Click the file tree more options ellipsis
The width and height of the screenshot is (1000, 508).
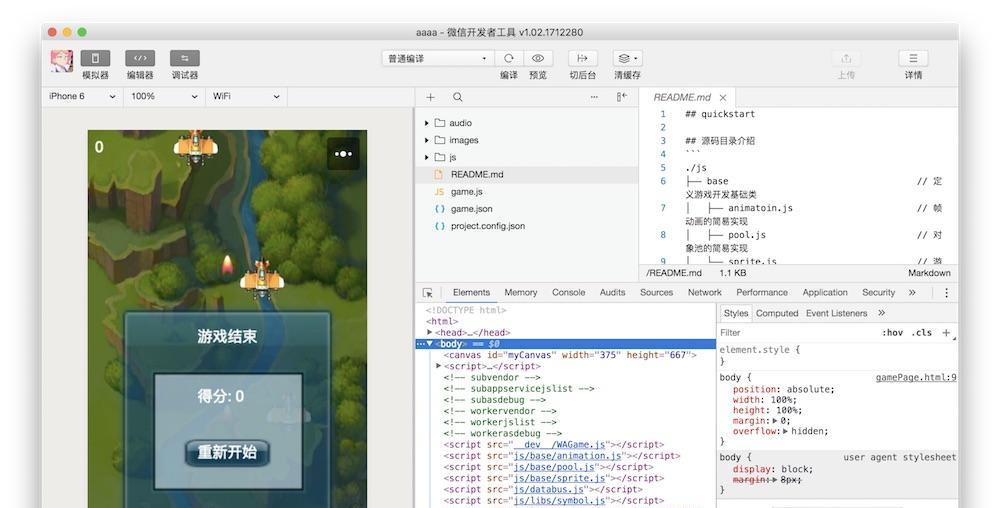click(594, 98)
